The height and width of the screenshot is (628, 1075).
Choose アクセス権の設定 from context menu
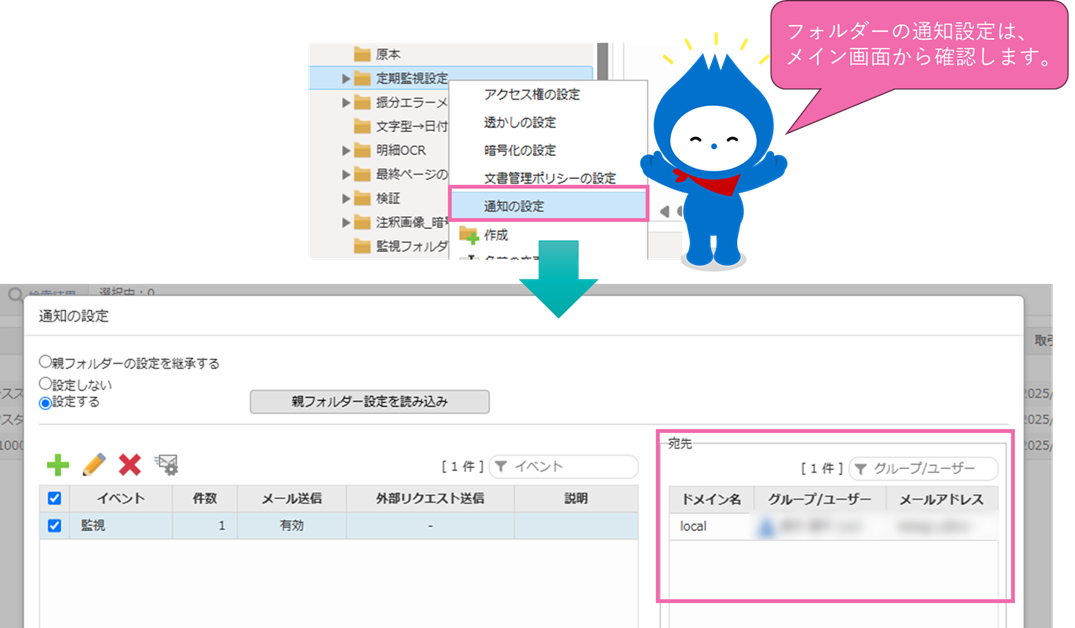(531, 95)
